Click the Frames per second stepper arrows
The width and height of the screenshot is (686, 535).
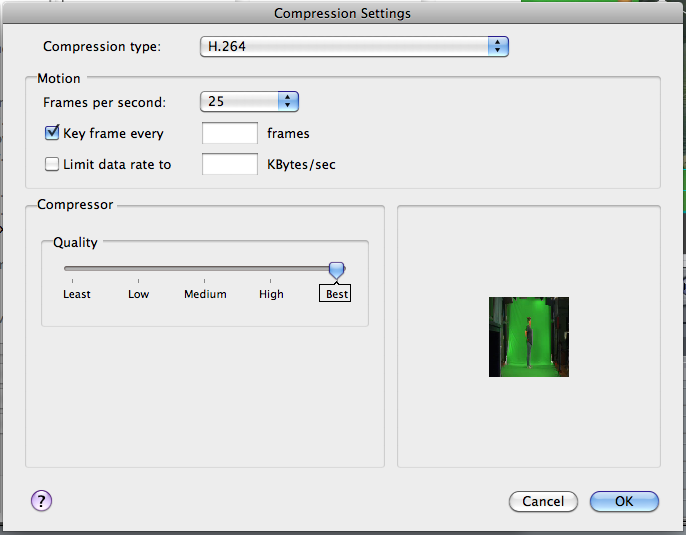[x=288, y=101]
